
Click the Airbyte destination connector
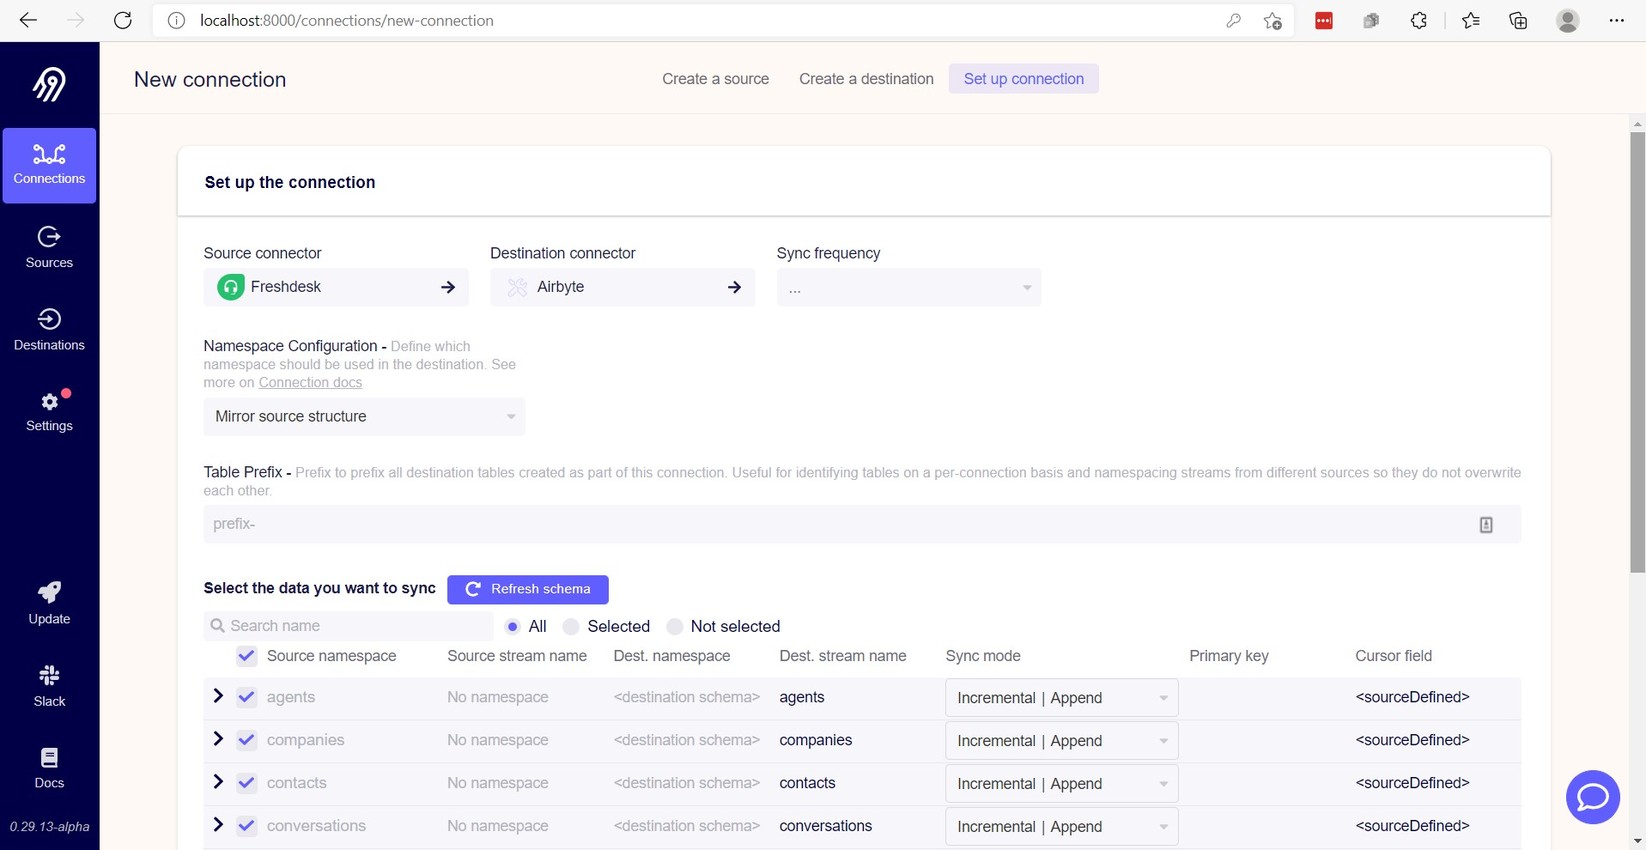(x=622, y=287)
